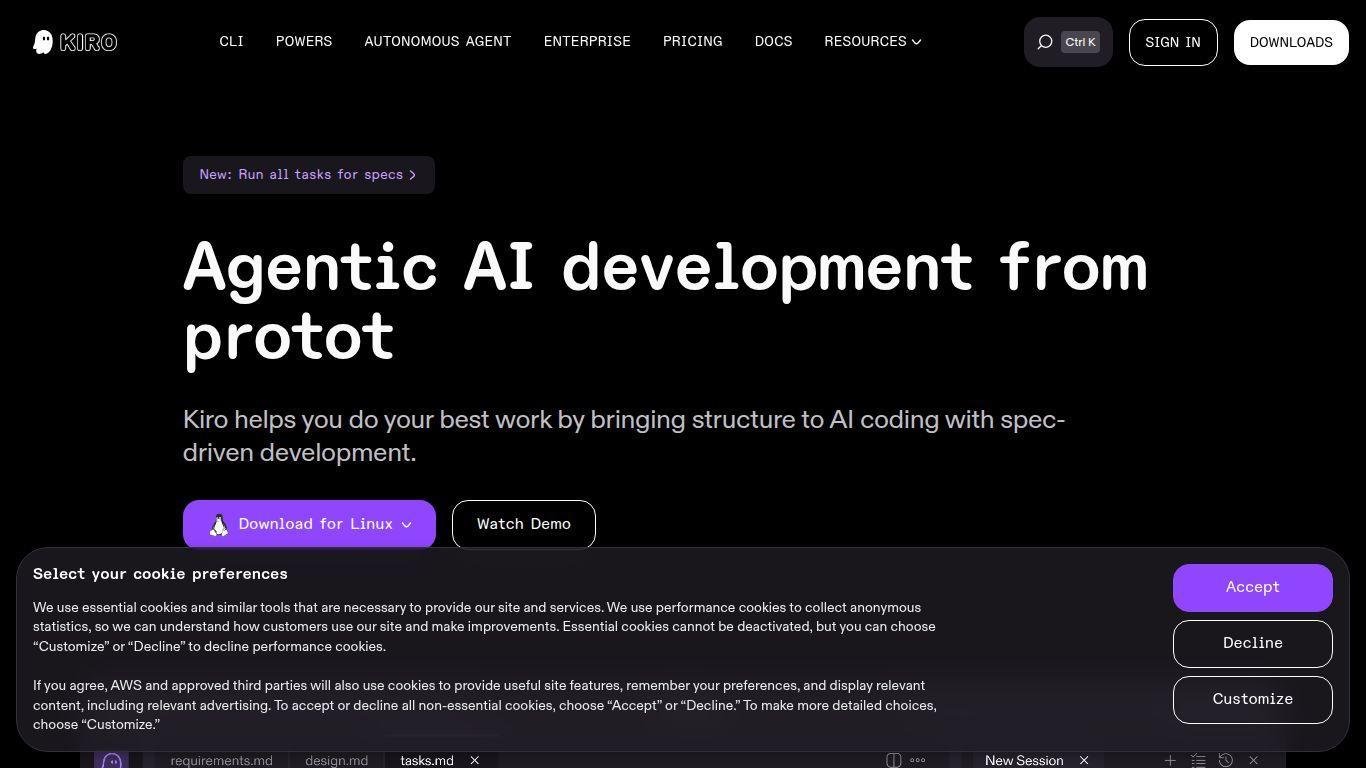The width and height of the screenshot is (1366, 768).
Task: Close the tasks.md tab
Action: click(475, 761)
